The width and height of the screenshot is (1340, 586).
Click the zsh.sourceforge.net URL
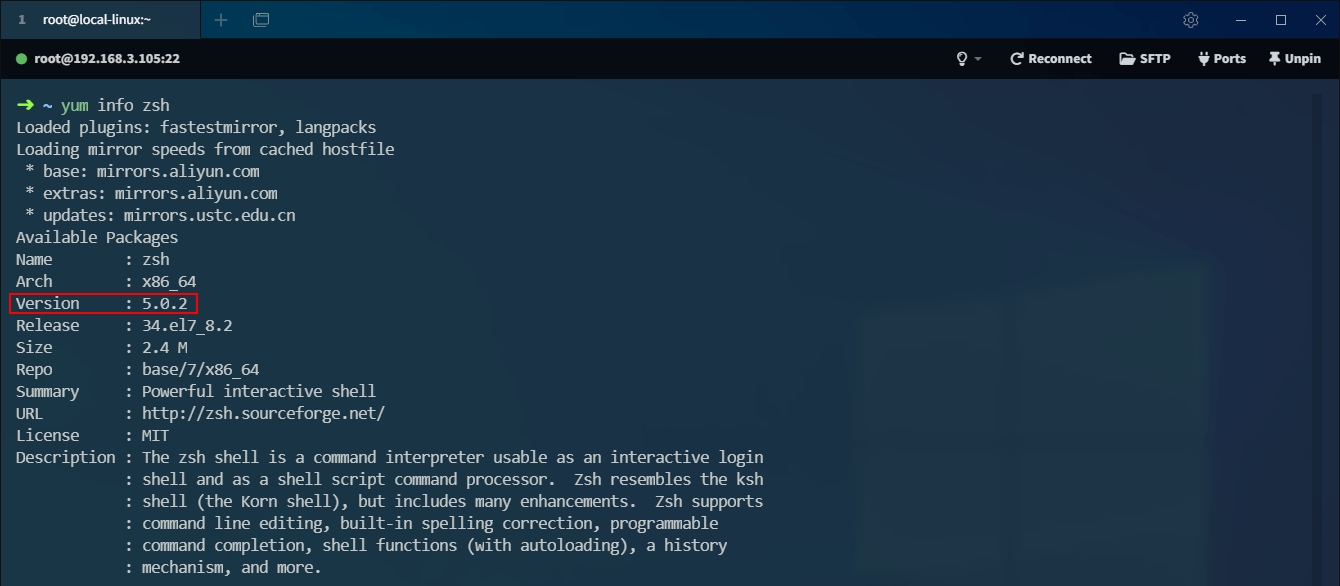[x=263, y=413]
